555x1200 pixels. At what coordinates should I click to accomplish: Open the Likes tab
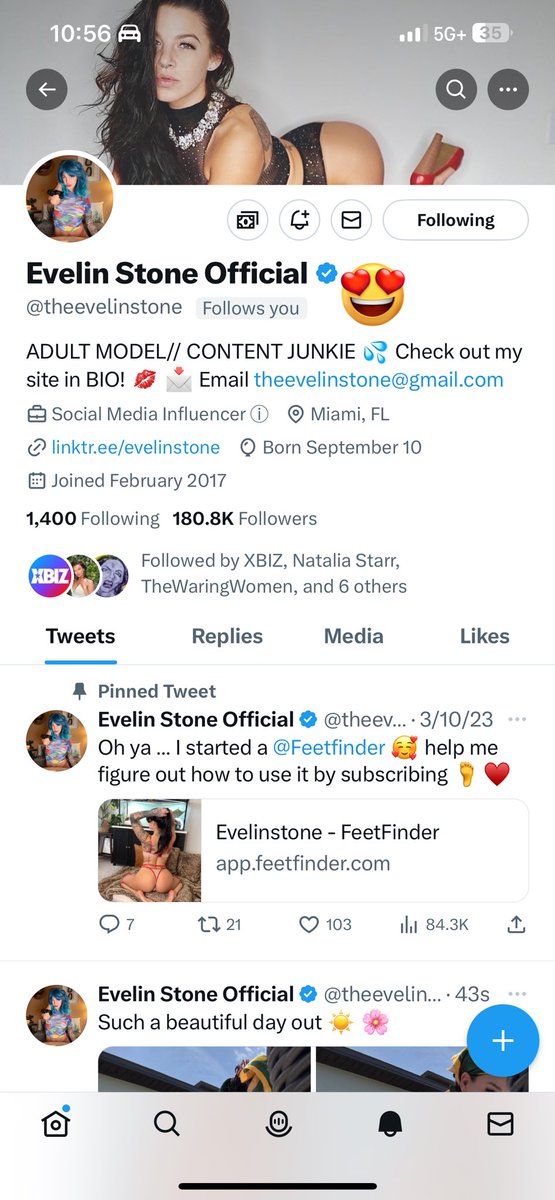485,636
